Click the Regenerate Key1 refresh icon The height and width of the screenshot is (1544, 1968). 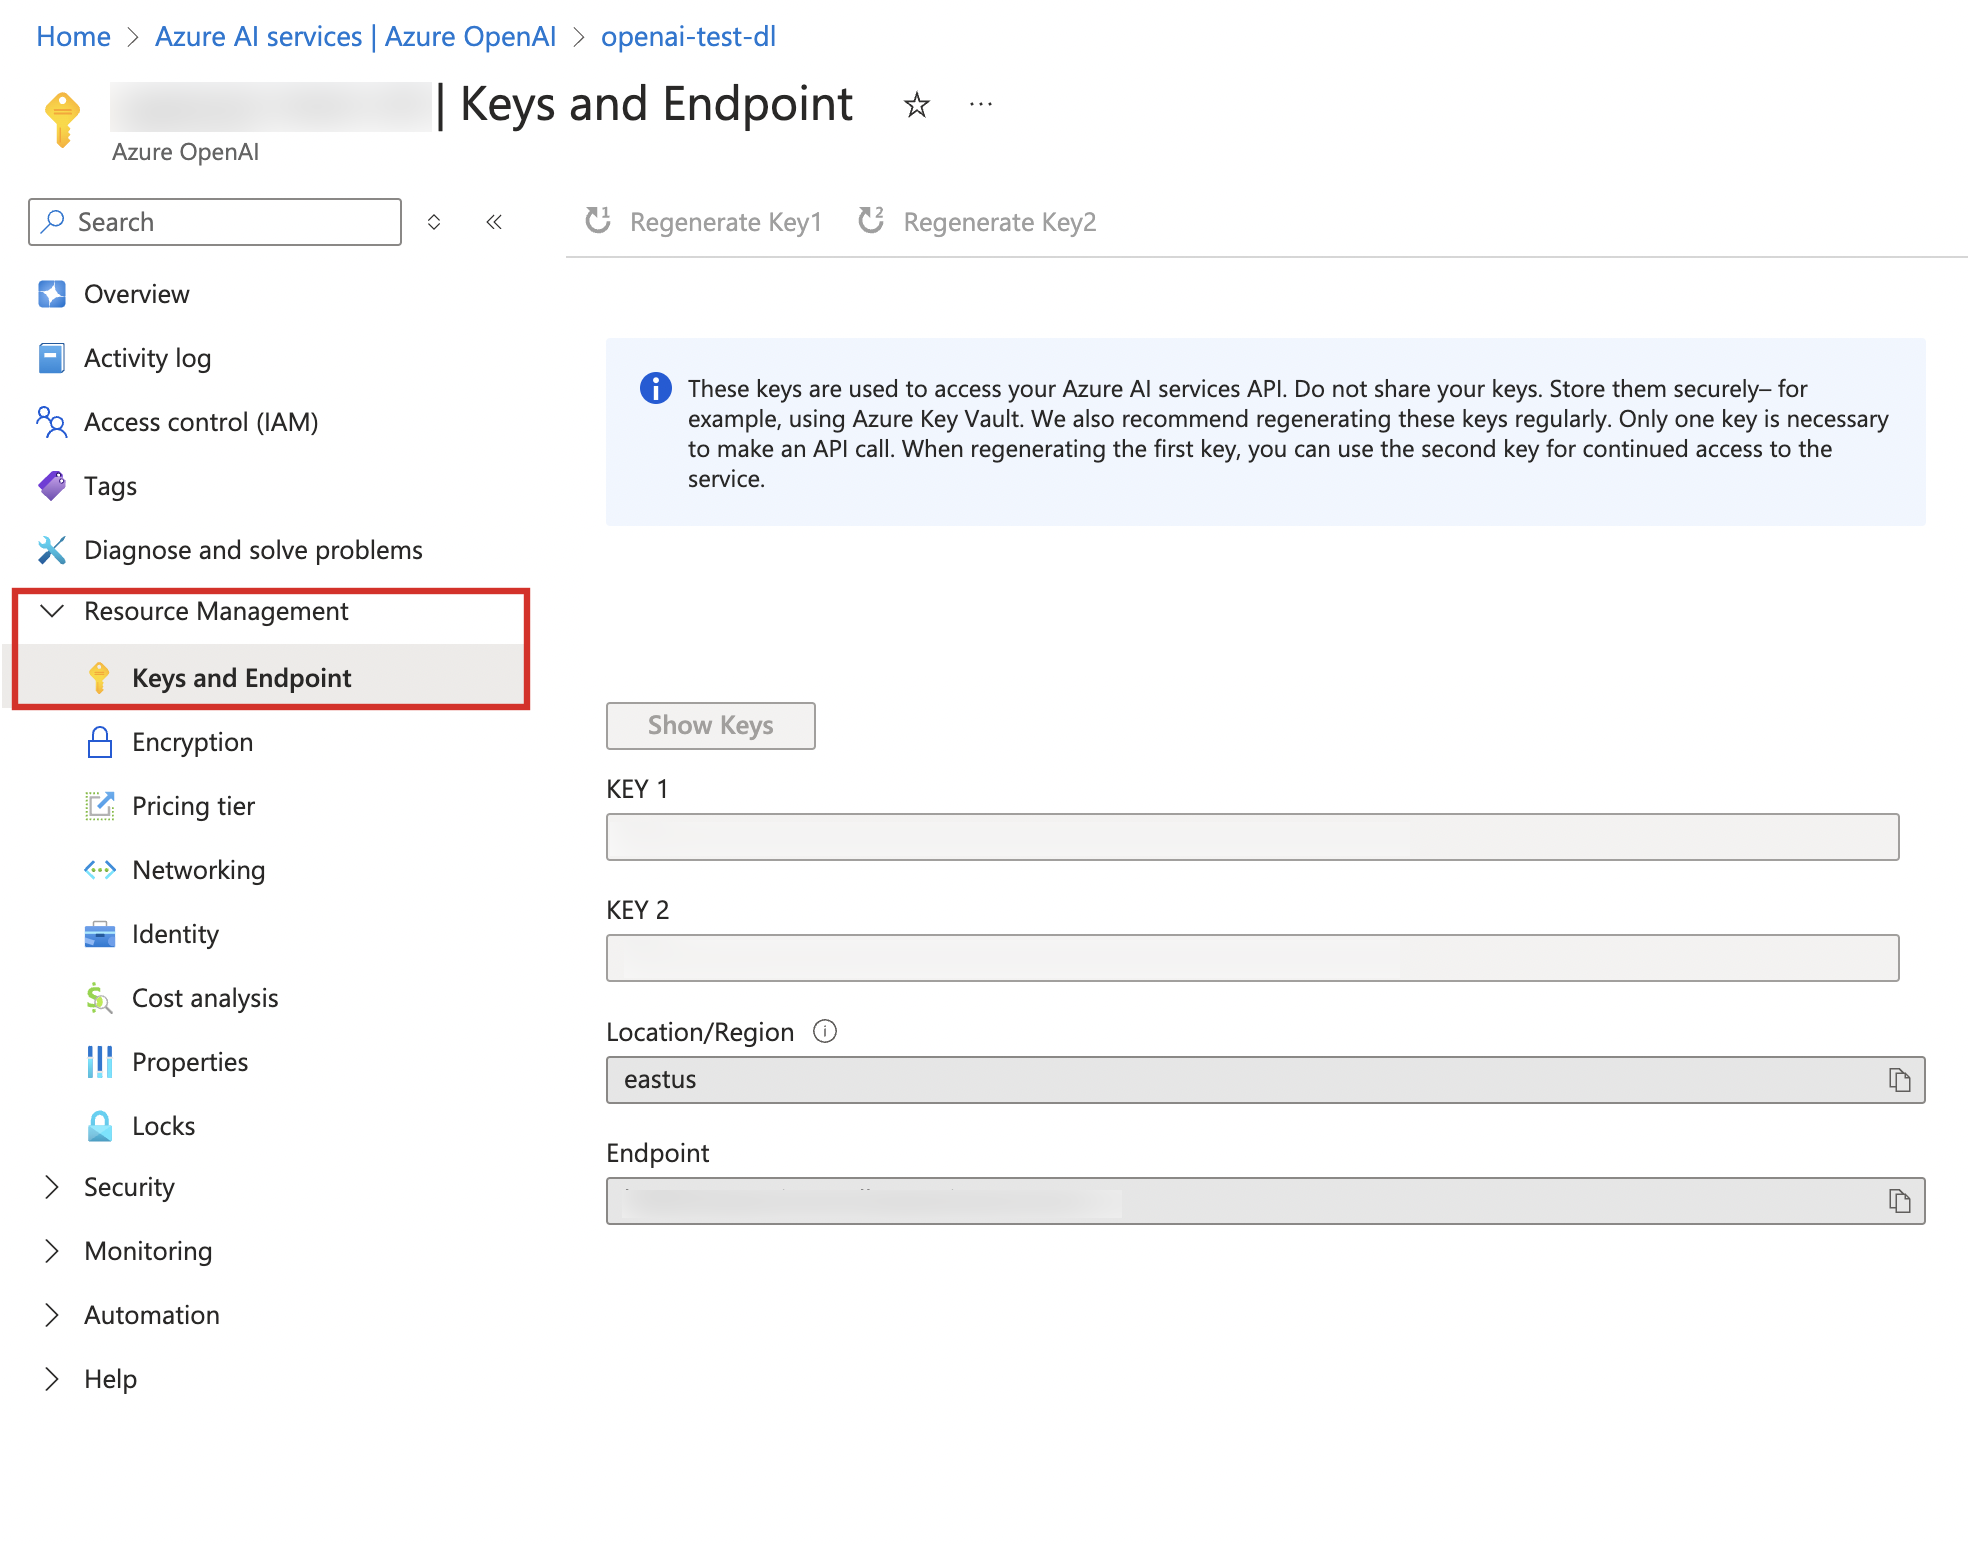pyautogui.click(x=598, y=220)
